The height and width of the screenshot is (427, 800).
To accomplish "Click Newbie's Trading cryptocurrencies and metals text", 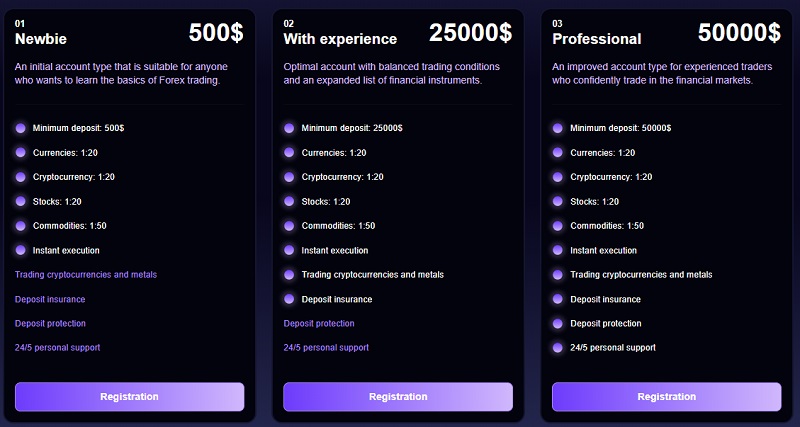I will [86, 274].
